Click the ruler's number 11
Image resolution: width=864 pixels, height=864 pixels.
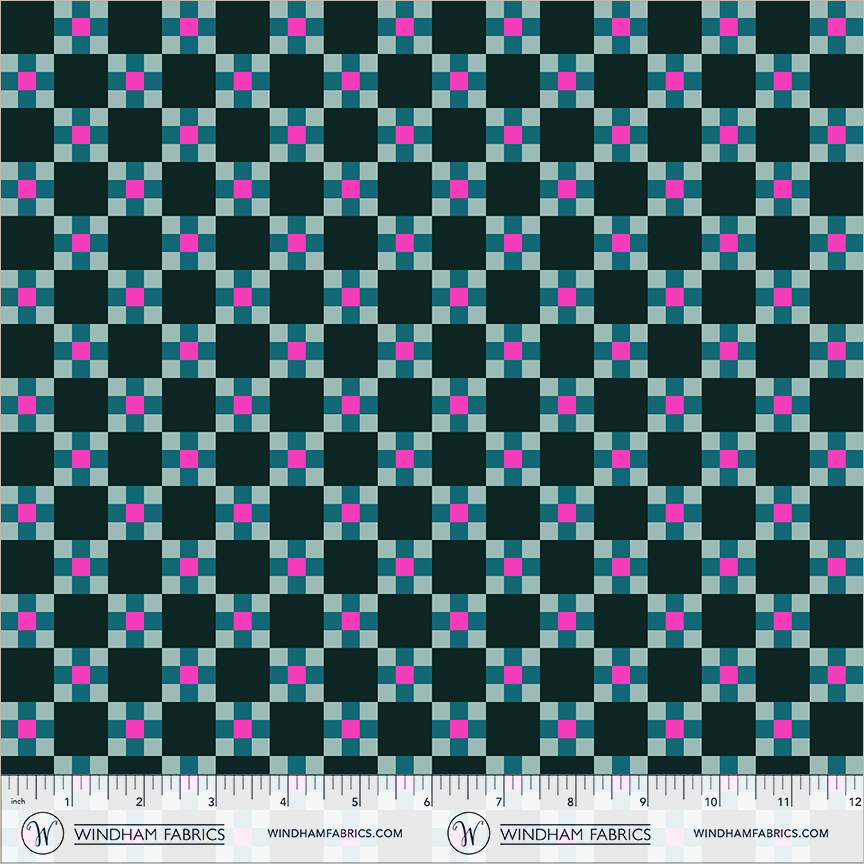[x=784, y=802]
